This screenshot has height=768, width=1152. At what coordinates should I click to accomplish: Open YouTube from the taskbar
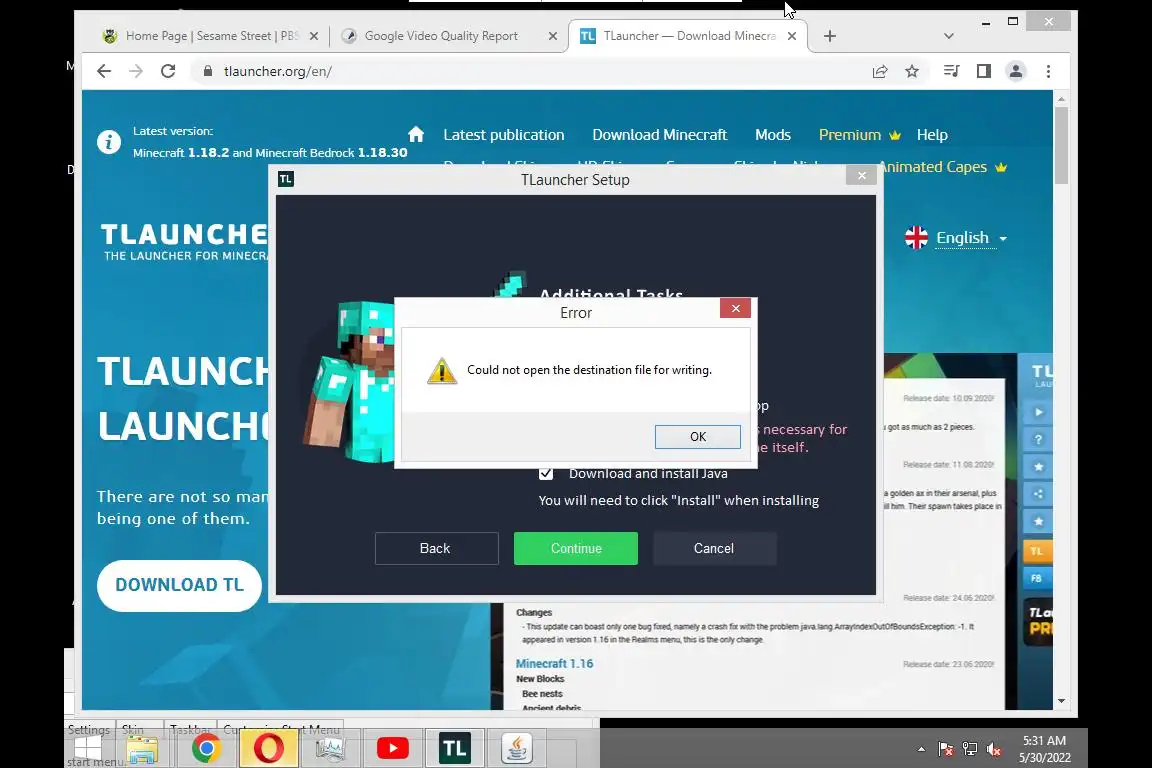coord(393,749)
